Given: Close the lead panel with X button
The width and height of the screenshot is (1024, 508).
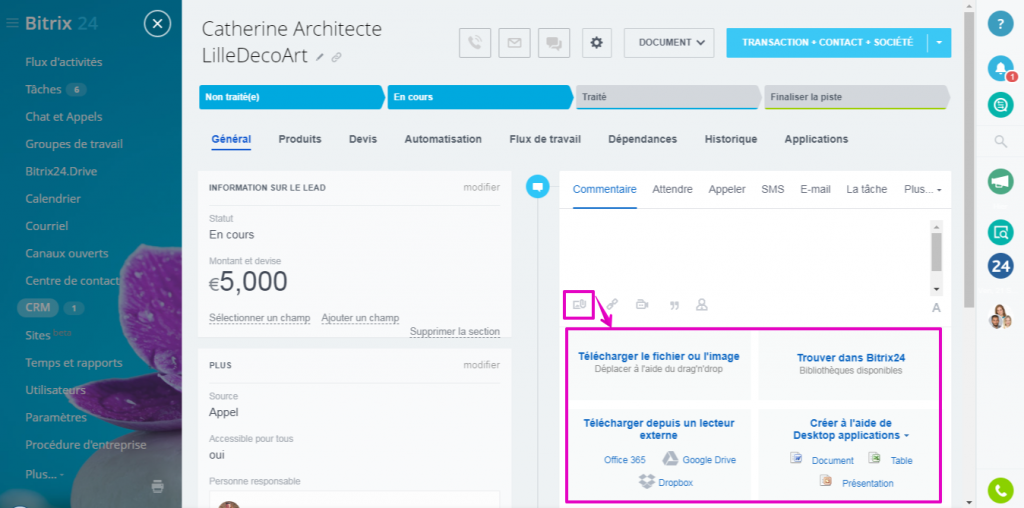Looking at the screenshot, I should pyautogui.click(x=157, y=25).
